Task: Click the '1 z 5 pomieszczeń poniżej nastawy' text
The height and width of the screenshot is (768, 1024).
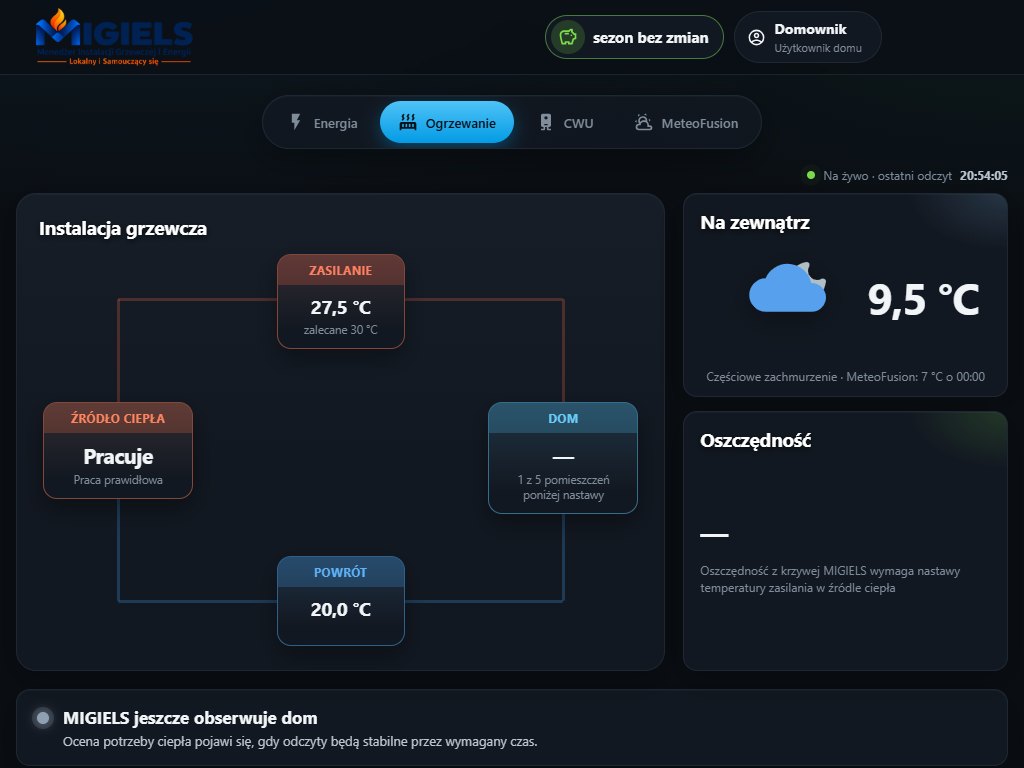Action: coord(563,487)
